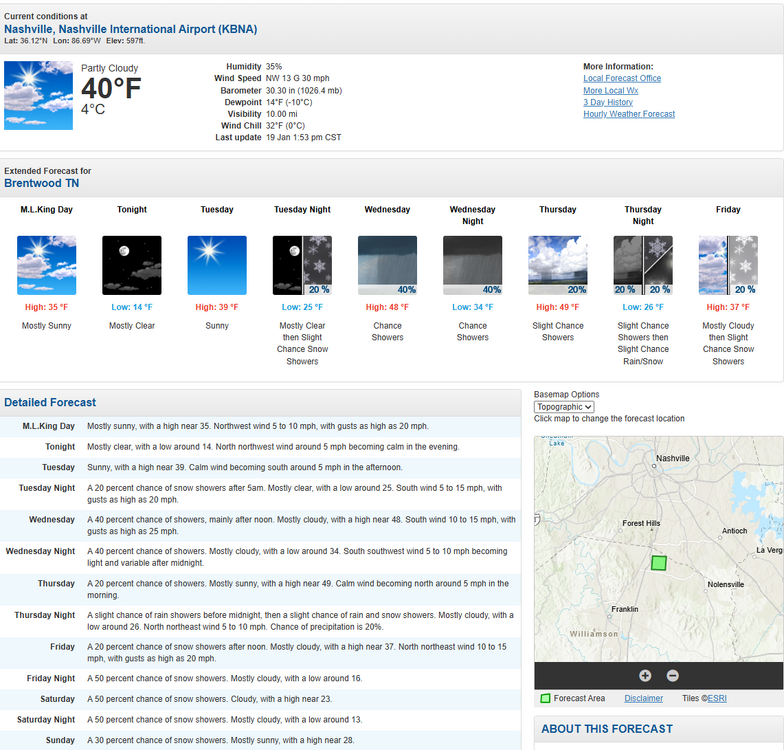Click the Disclaimer link below map
The image size is (784, 750).
tap(643, 699)
